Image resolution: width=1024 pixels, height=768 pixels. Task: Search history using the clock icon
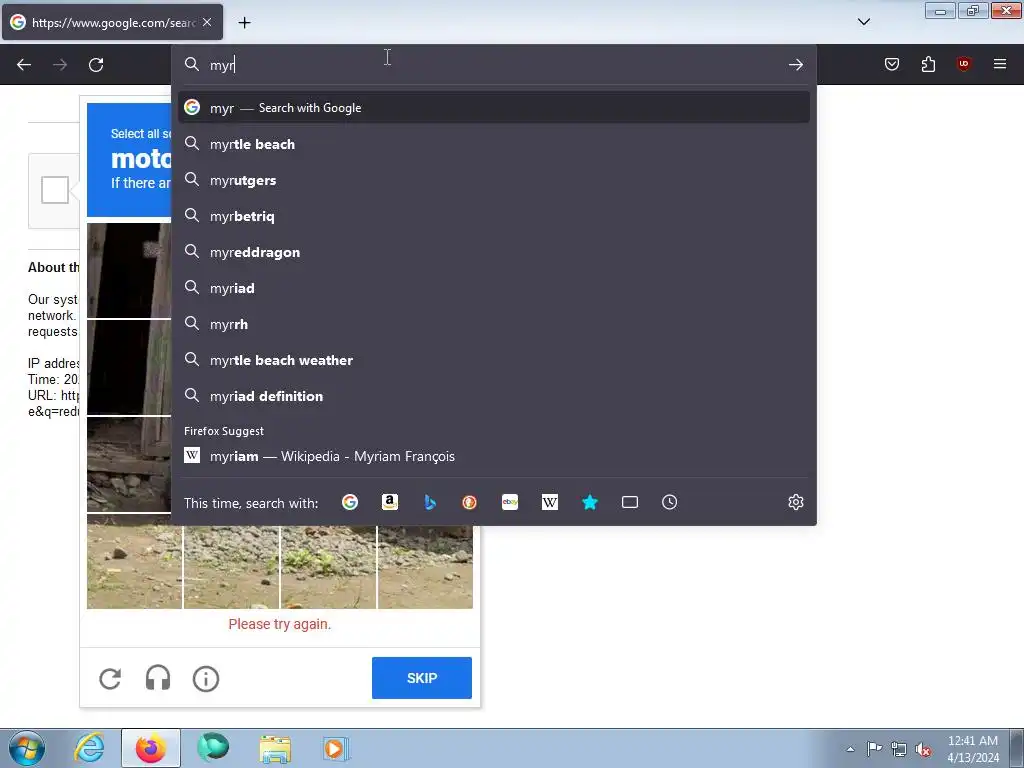coord(669,502)
